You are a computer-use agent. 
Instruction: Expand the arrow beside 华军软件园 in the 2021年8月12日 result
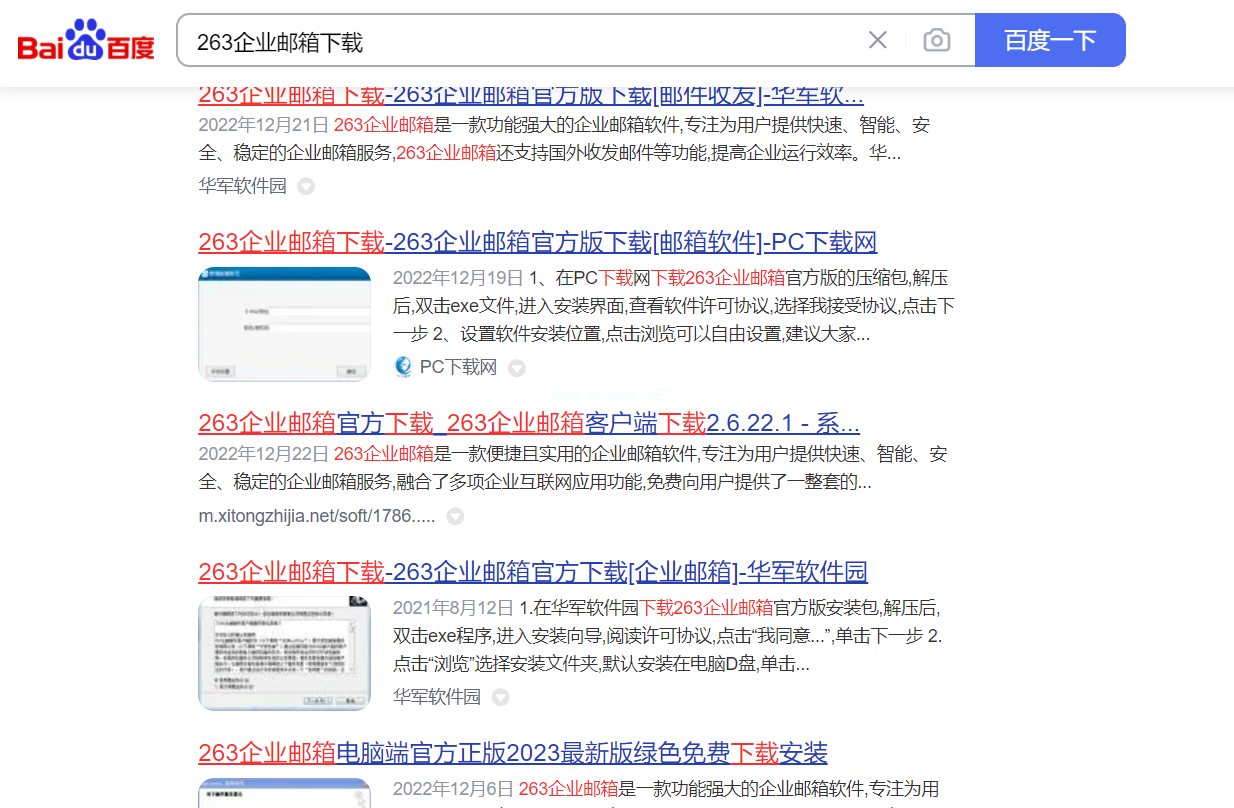click(500, 697)
